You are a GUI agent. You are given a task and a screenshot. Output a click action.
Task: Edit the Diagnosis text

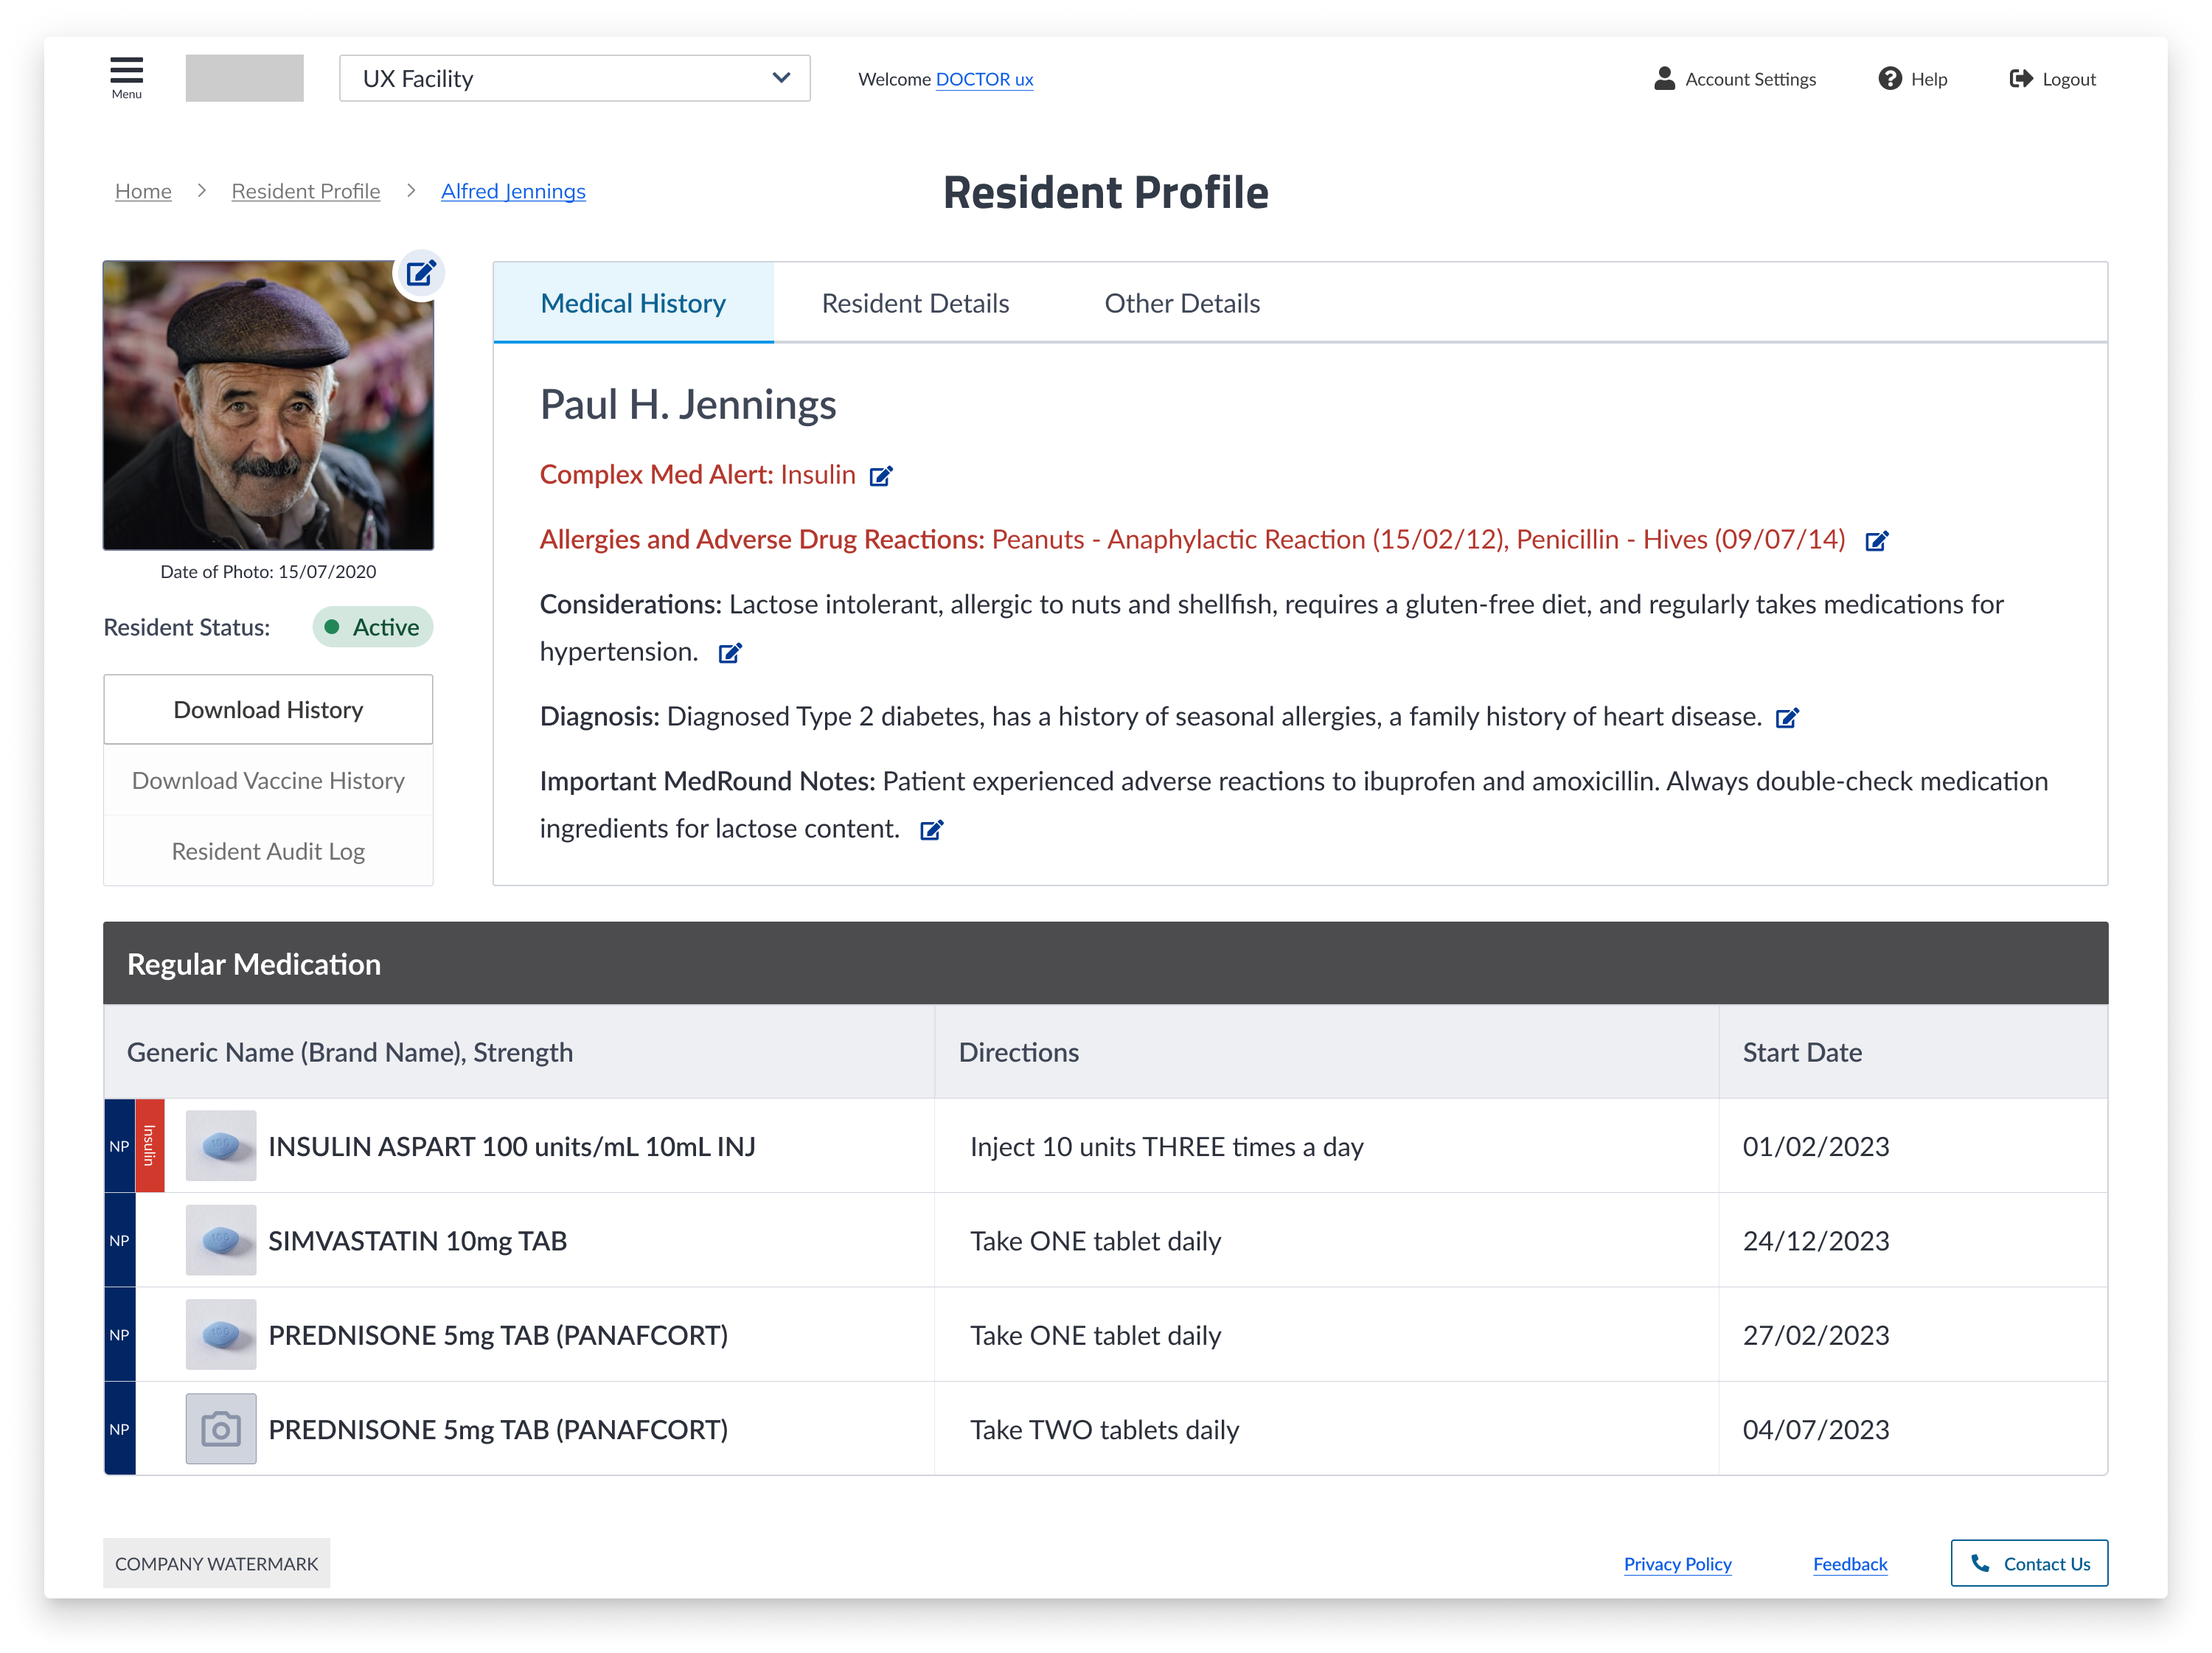(1787, 718)
